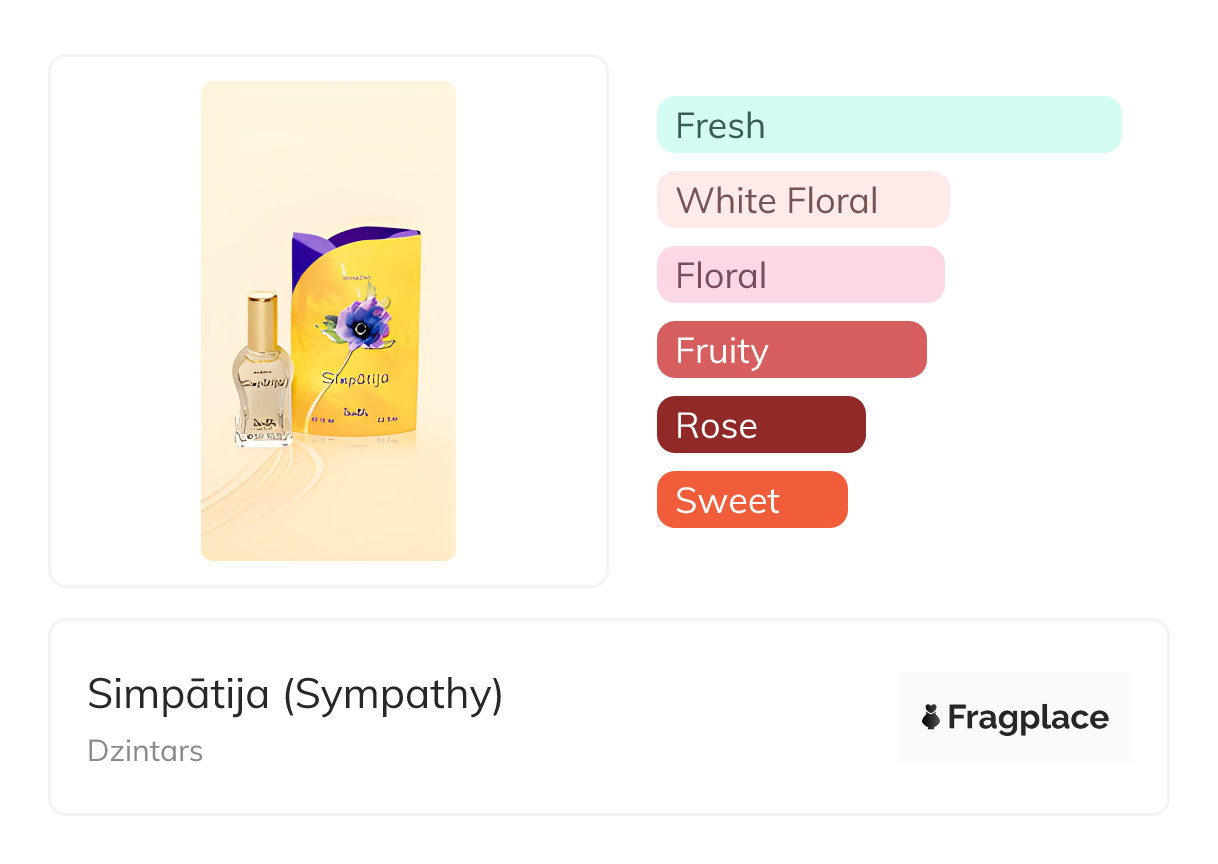Click the Fragplace wordmark text
The height and width of the screenshot is (864, 1218).
click(1028, 717)
